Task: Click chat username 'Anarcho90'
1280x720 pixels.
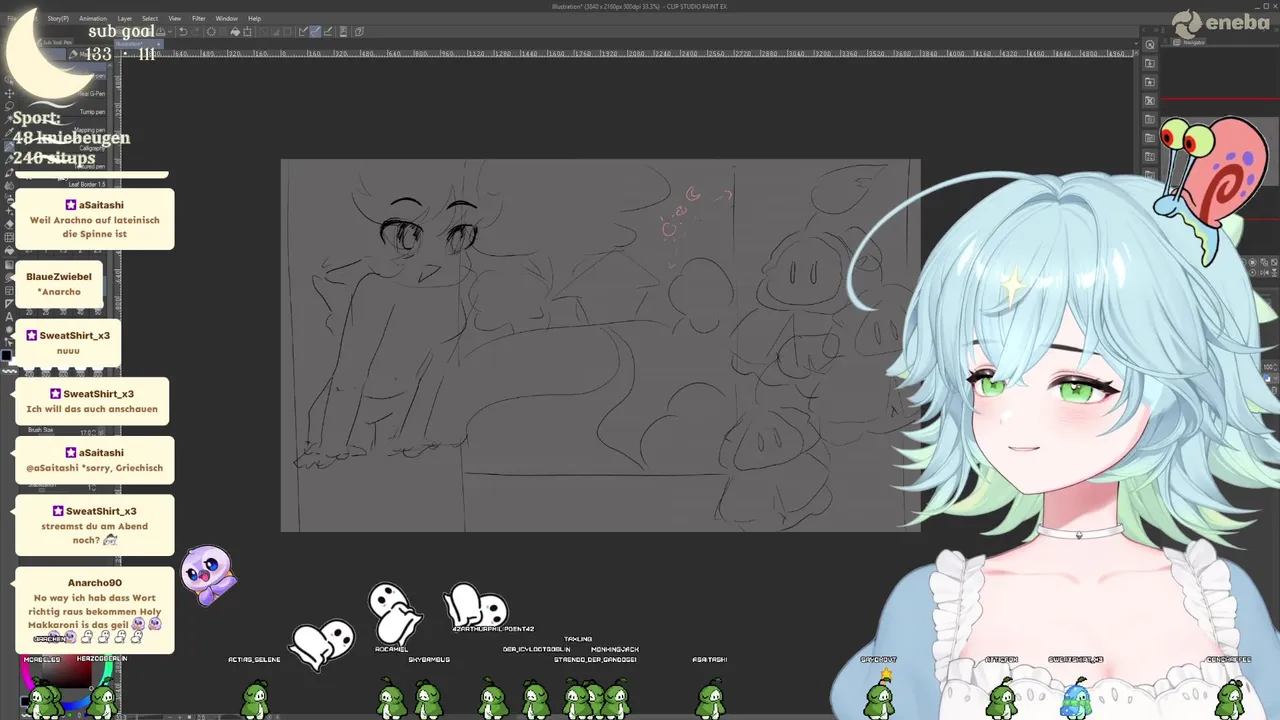Action: (x=95, y=583)
